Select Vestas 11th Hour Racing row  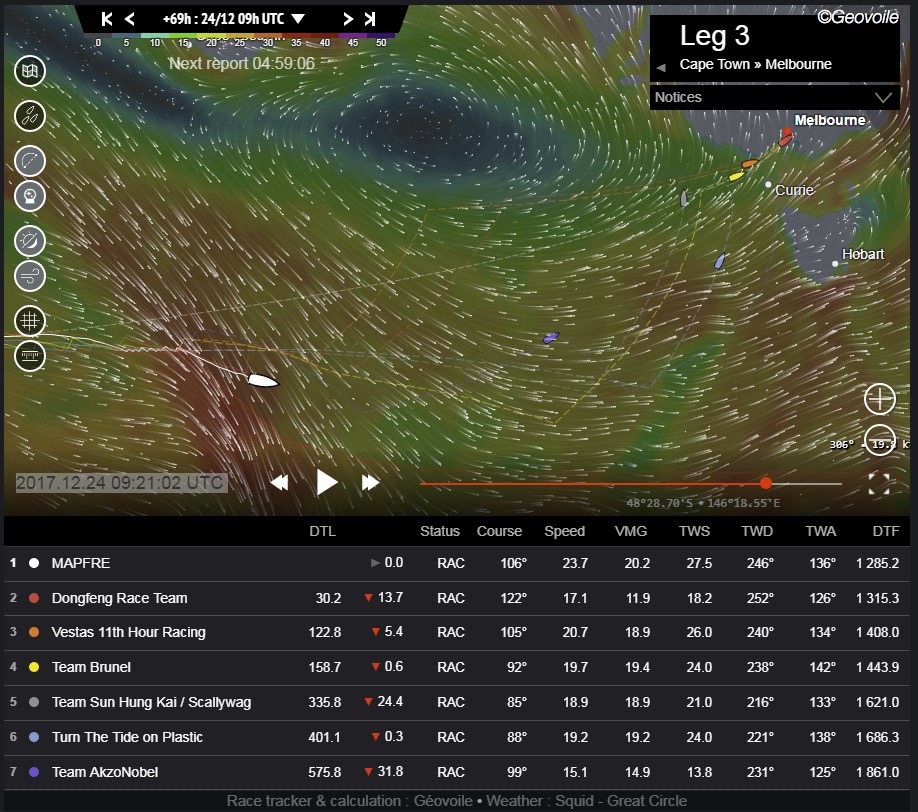click(x=457, y=632)
